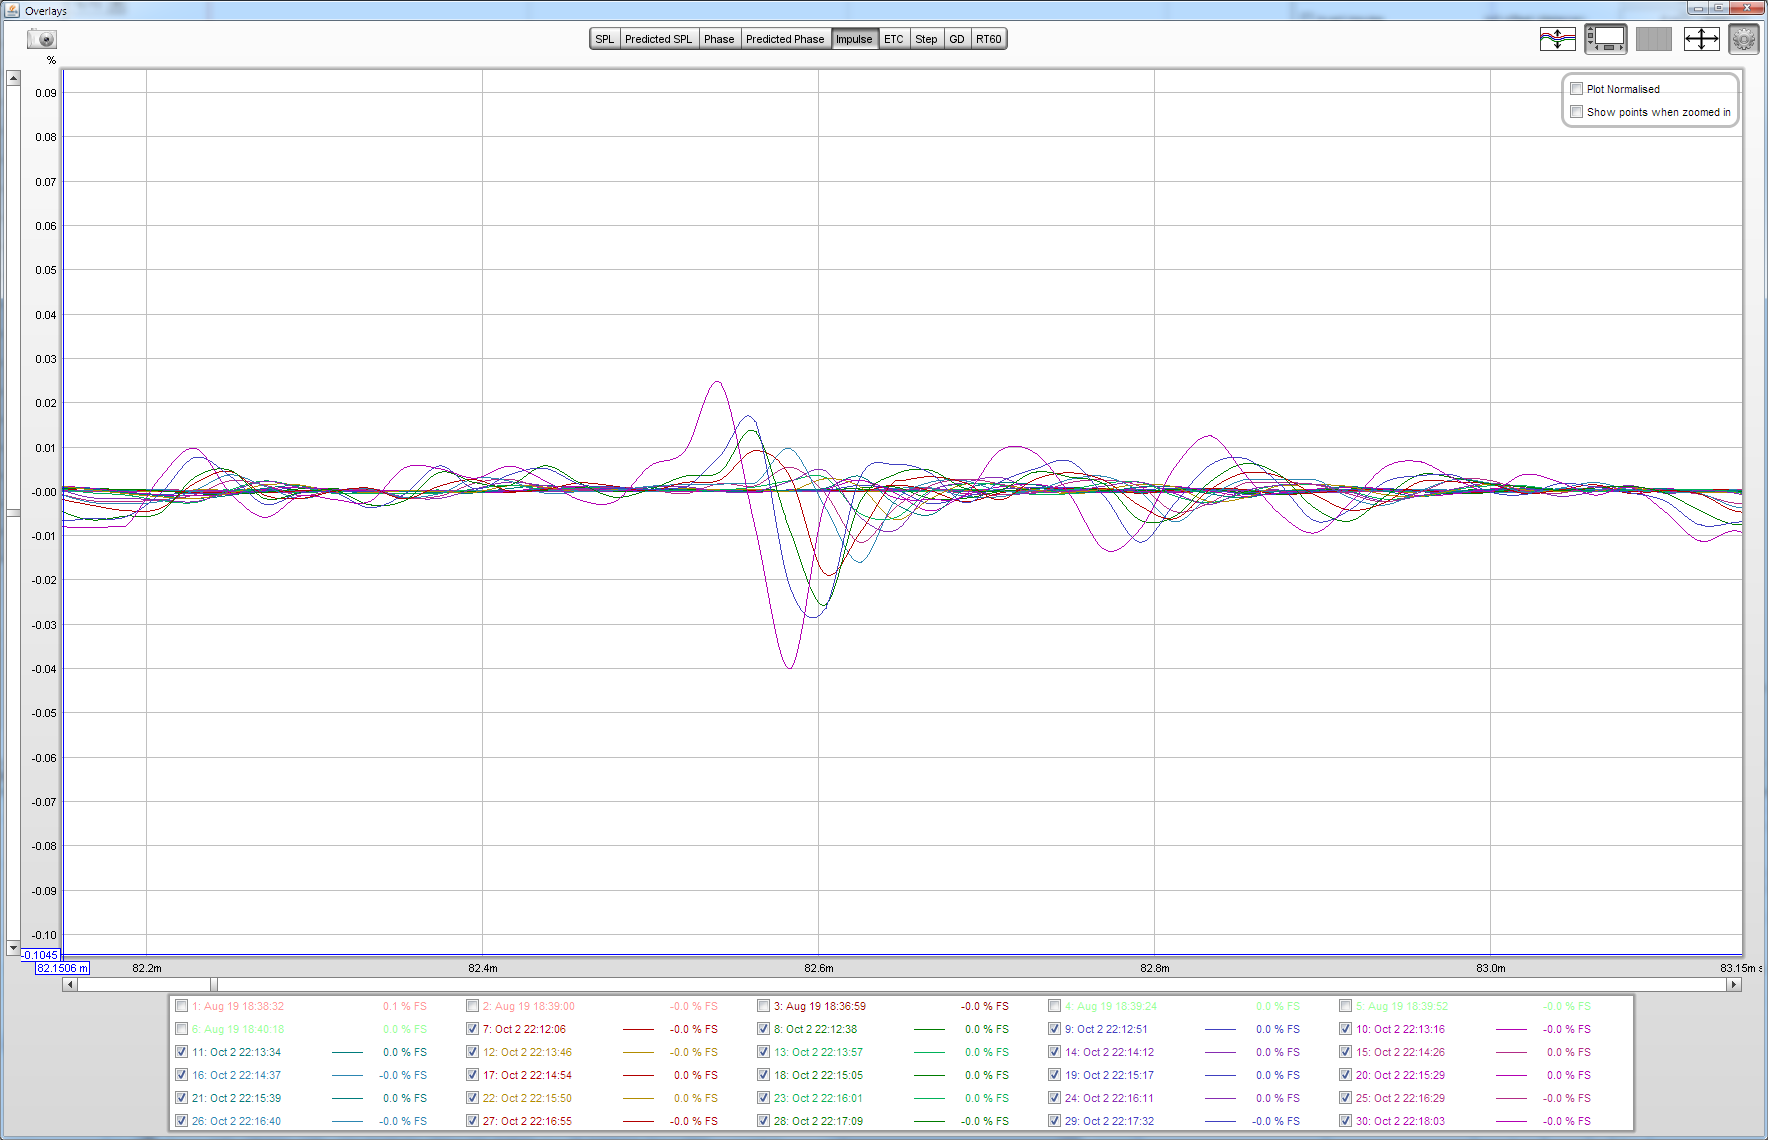Screen dimensions: 1768x1140
Task: Capture graph with the camera icon
Action: (42, 39)
